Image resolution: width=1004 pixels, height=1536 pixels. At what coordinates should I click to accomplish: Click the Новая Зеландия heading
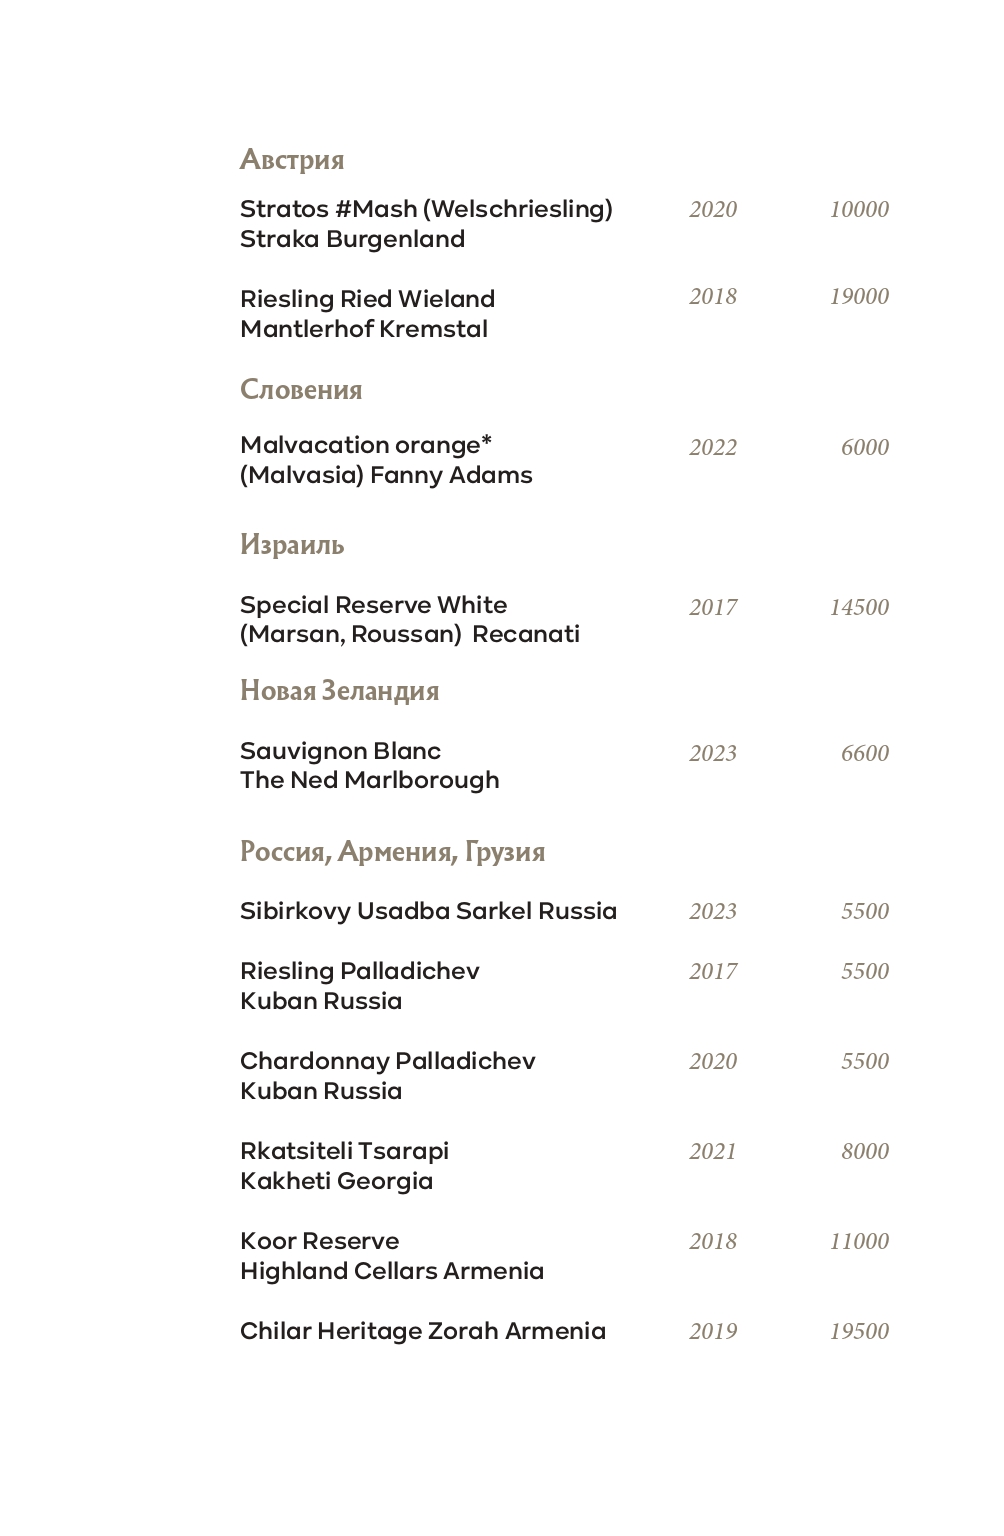339,691
